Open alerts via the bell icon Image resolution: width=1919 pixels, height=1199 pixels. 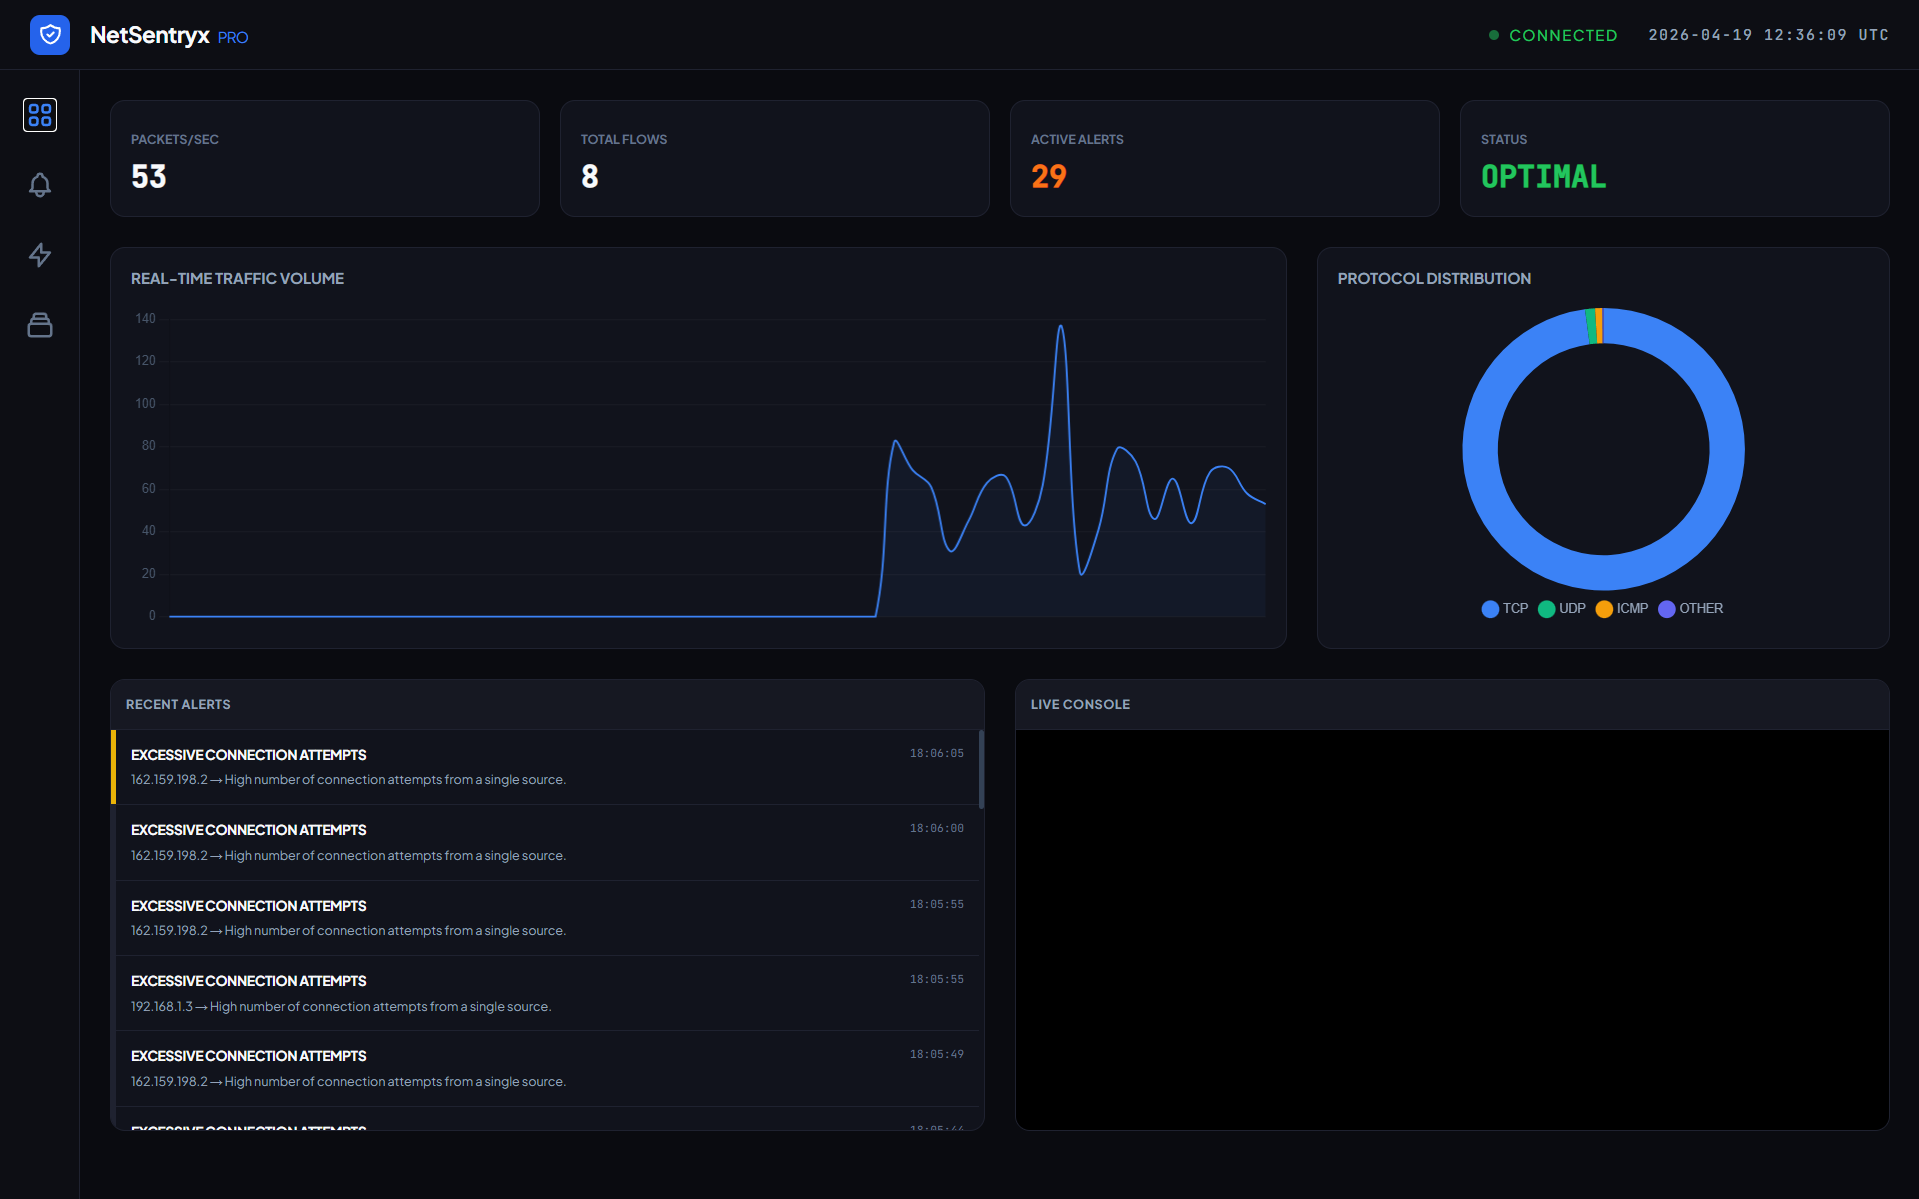[40, 185]
